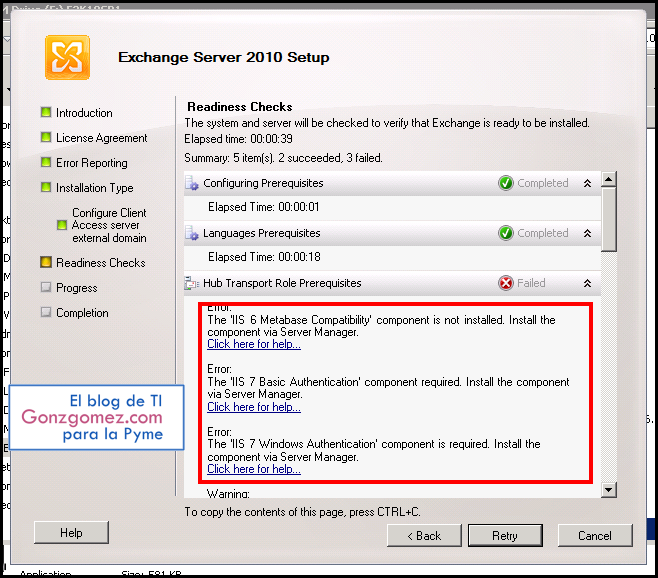Cancel the Exchange setup
Image resolution: width=658 pixels, height=578 pixels.
[595, 536]
